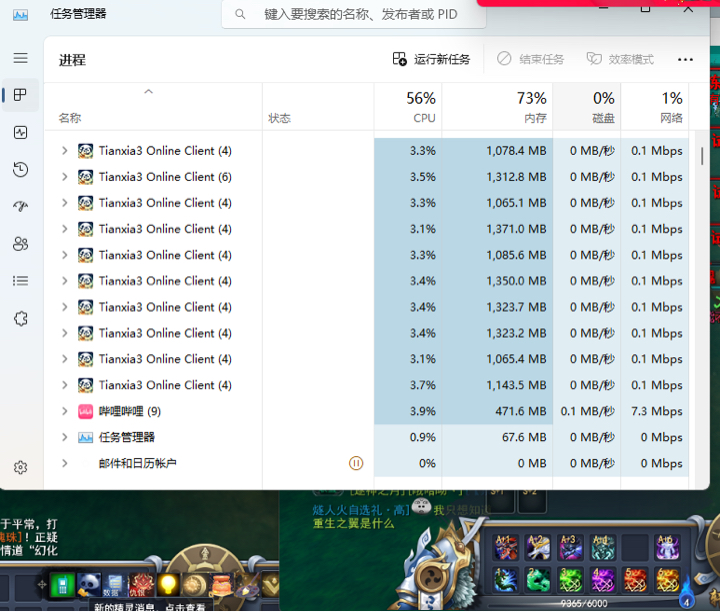This screenshot has width=720, height=612.
Task: Expand Tianxia3 process using 1,371.0 MB
Action: coord(65,229)
